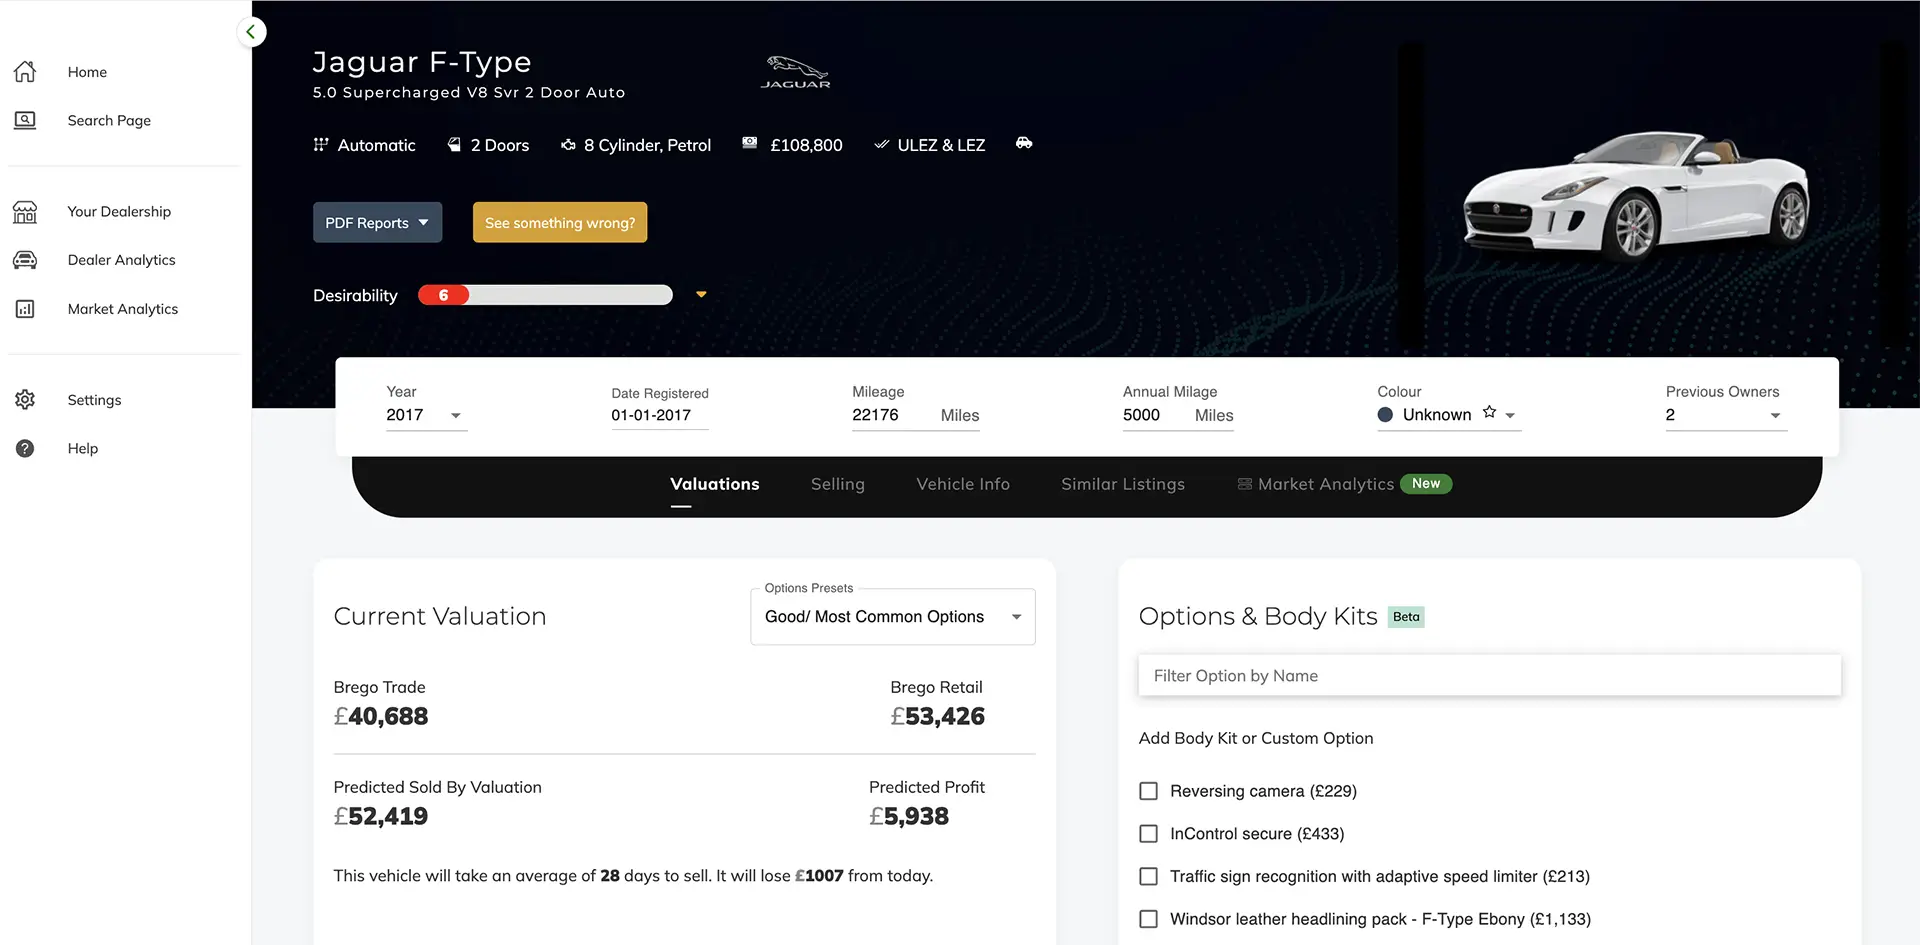Image resolution: width=1920 pixels, height=945 pixels.
Task: Click the Mileage 22176 field
Action: click(x=915, y=415)
